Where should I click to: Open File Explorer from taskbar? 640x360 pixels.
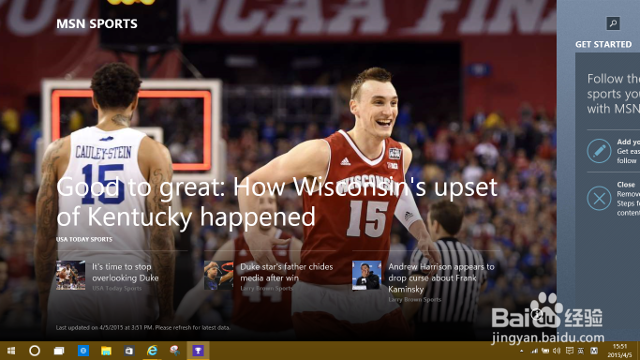click(x=106, y=351)
